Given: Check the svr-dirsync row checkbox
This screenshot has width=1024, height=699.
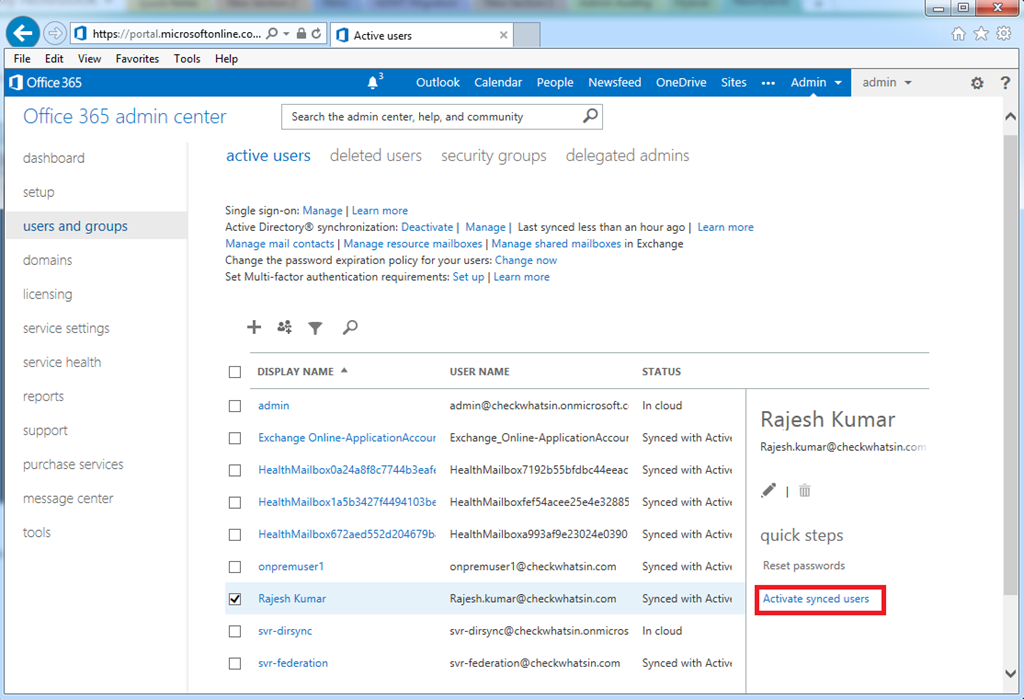Looking at the screenshot, I should (x=235, y=631).
